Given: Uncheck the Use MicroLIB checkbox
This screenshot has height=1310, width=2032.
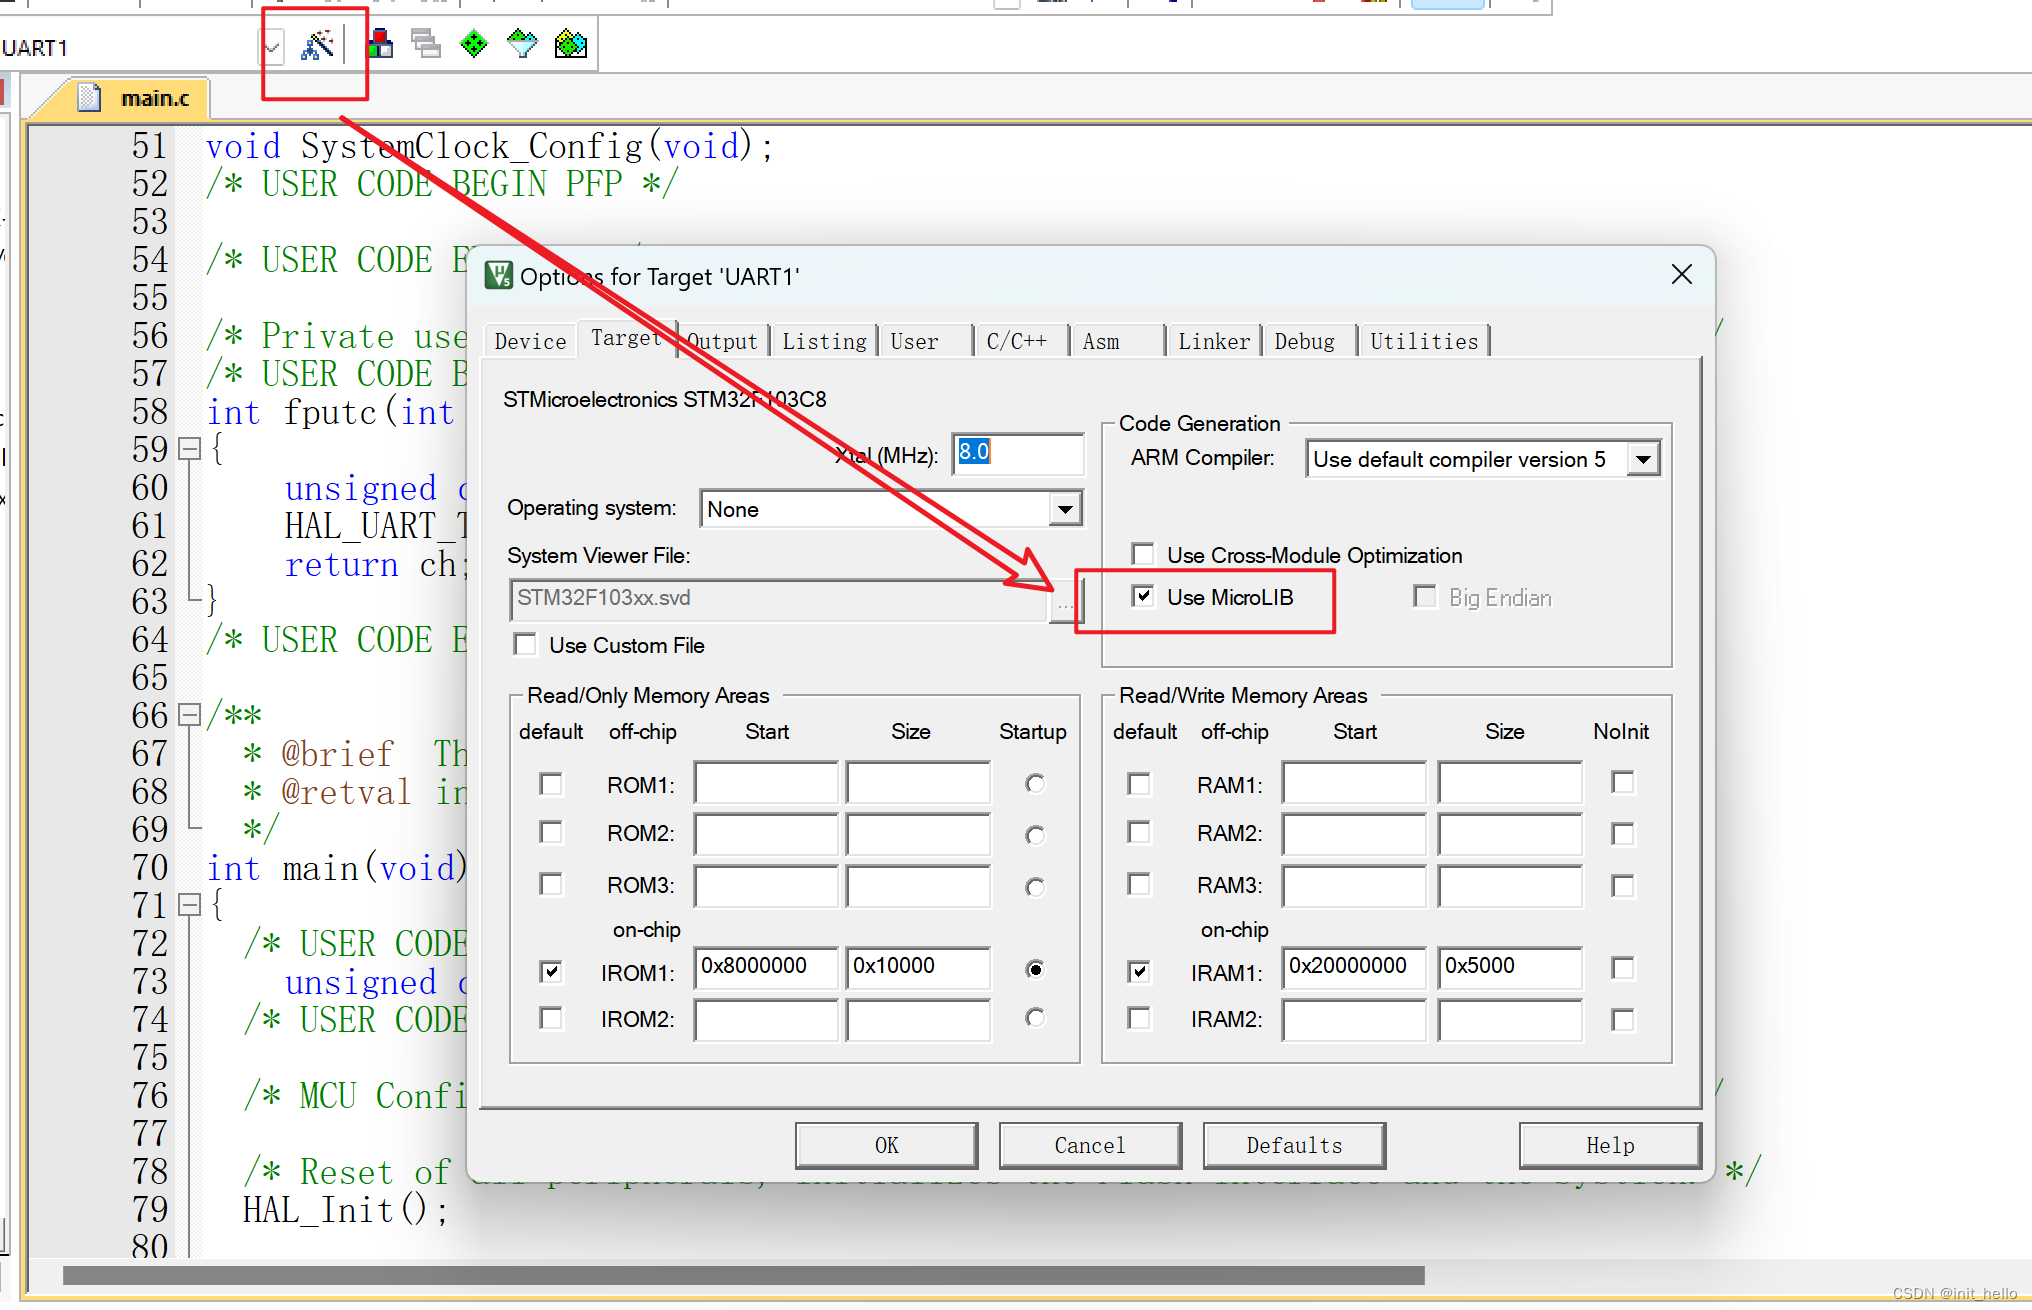Looking at the screenshot, I should coord(1143,597).
